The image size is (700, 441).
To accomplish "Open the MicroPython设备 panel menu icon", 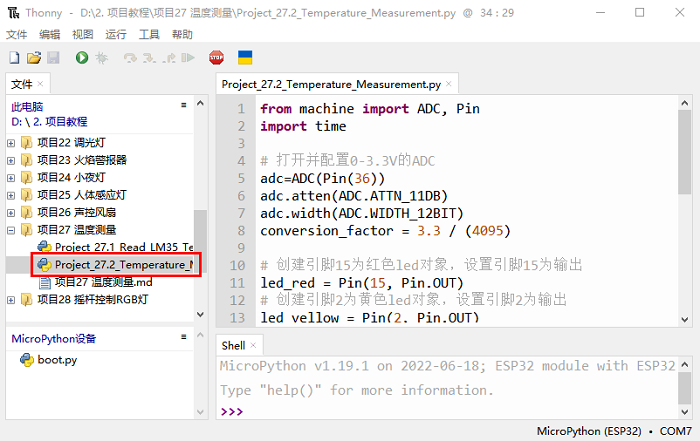I will 183,339.
